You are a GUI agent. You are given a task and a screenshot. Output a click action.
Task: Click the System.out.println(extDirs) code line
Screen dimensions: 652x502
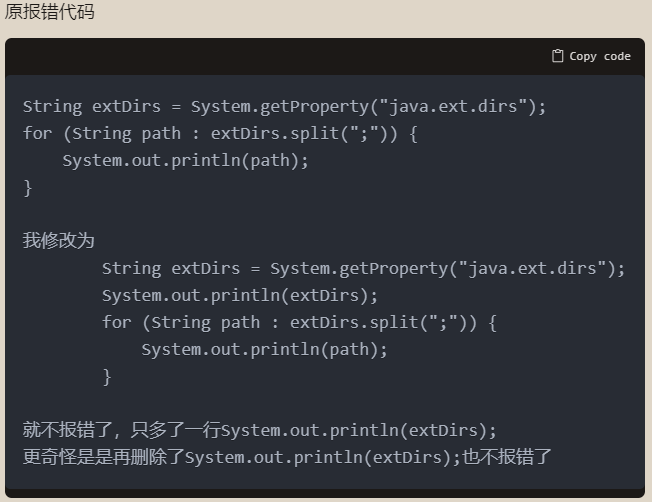(x=240, y=296)
